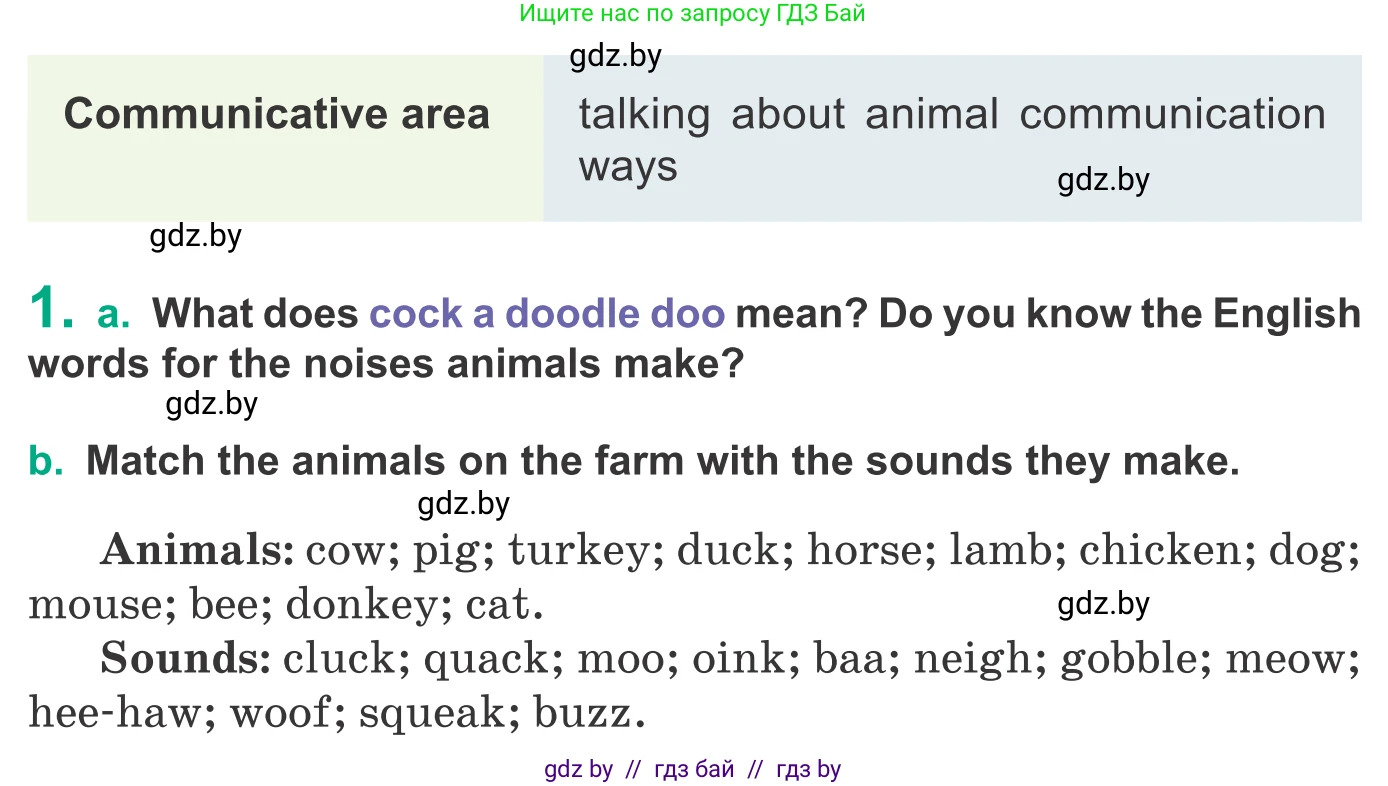
Task: Click the green Russian header text at top
Action: (692, 14)
